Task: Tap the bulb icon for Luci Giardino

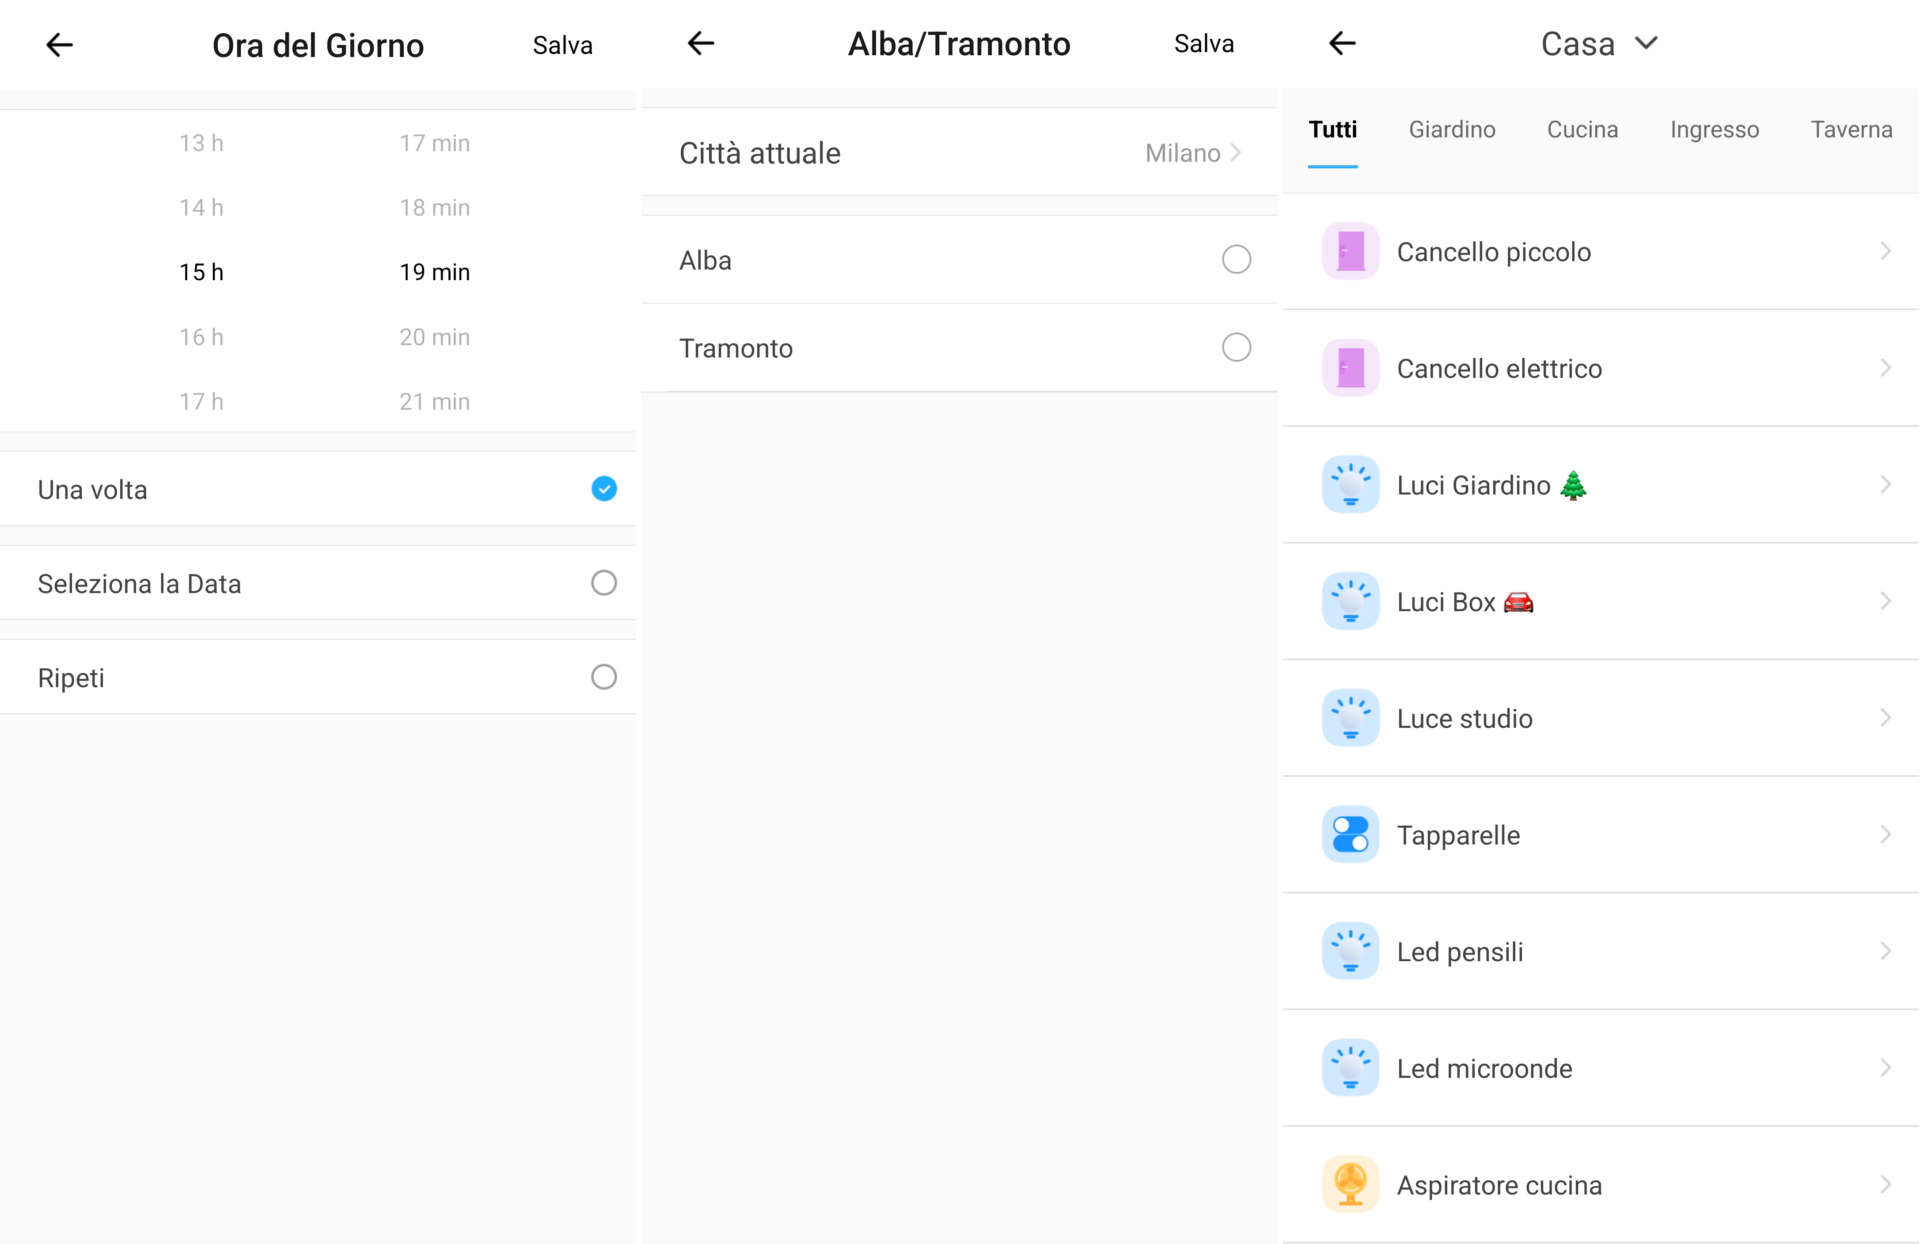Action: point(1350,485)
